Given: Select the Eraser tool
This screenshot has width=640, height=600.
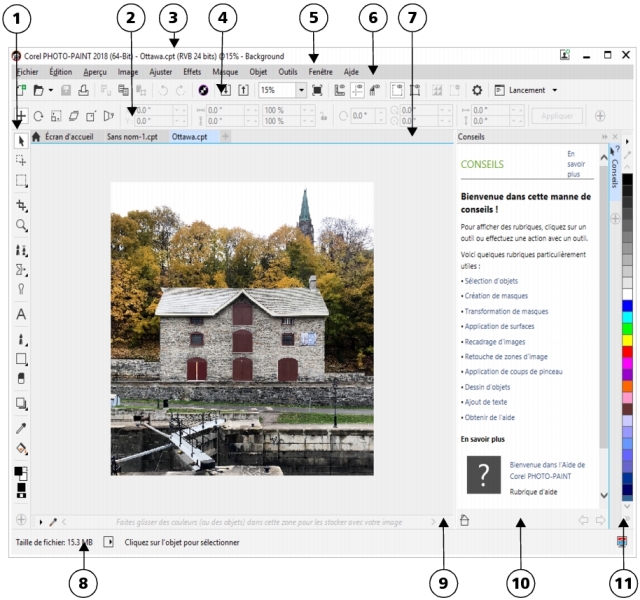Looking at the screenshot, I should [x=21, y=379].
